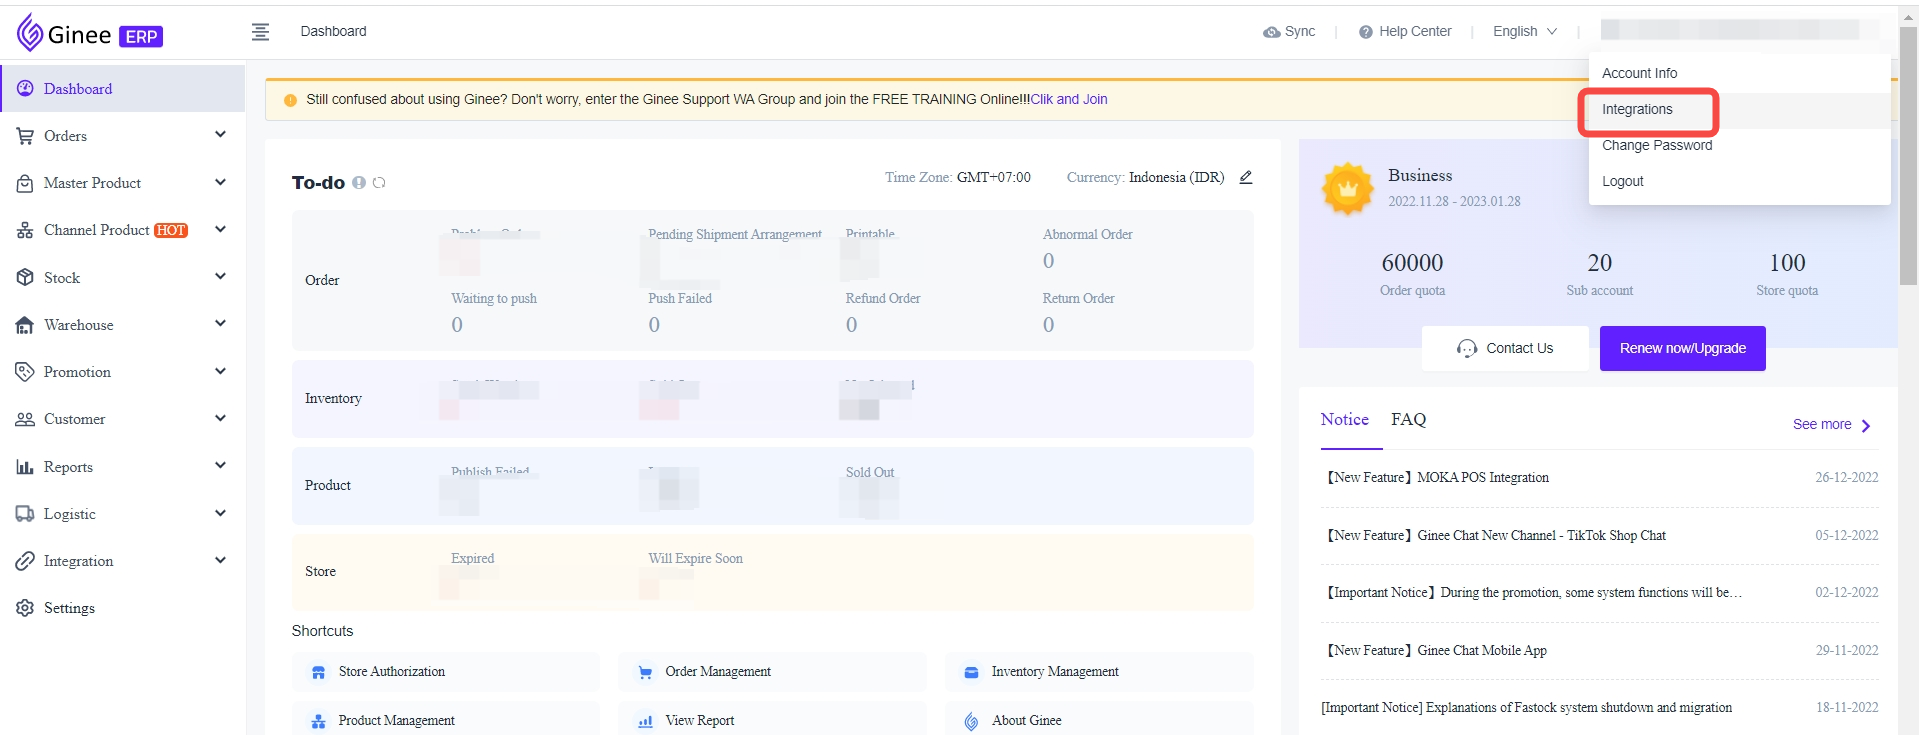1919x735 pixels.
Task: Open Settings from the sidebar gear
Action: click(x=26, y=608)
